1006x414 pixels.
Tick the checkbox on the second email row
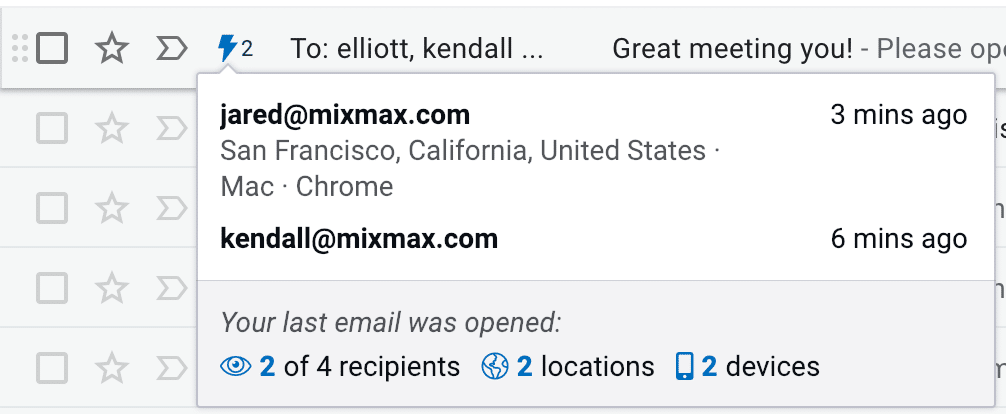[52, 127]
